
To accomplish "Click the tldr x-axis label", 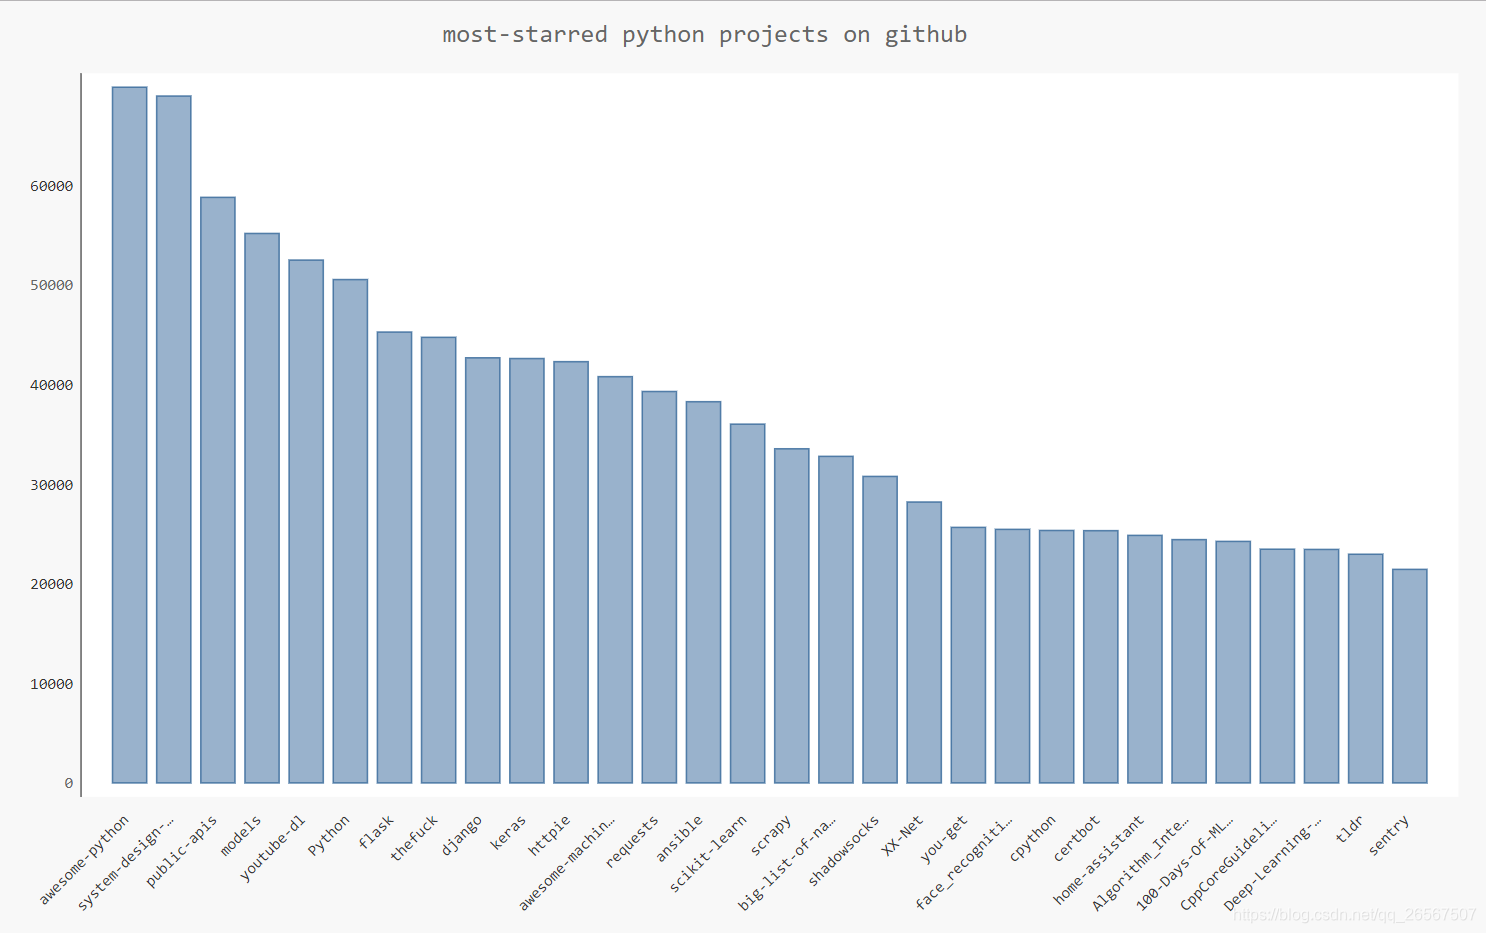I will 1350,829.
